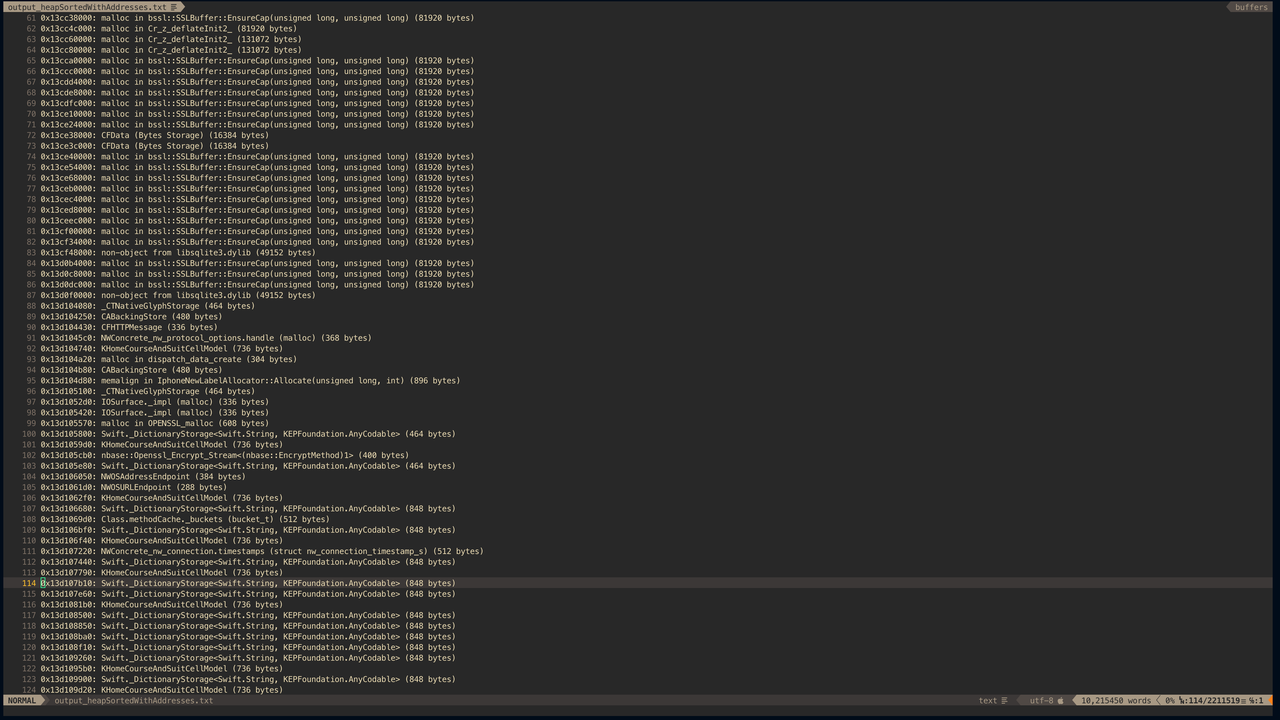Click the filename in the status bar
Screen dimensions: 1280x720
click(x=133, y=701)
